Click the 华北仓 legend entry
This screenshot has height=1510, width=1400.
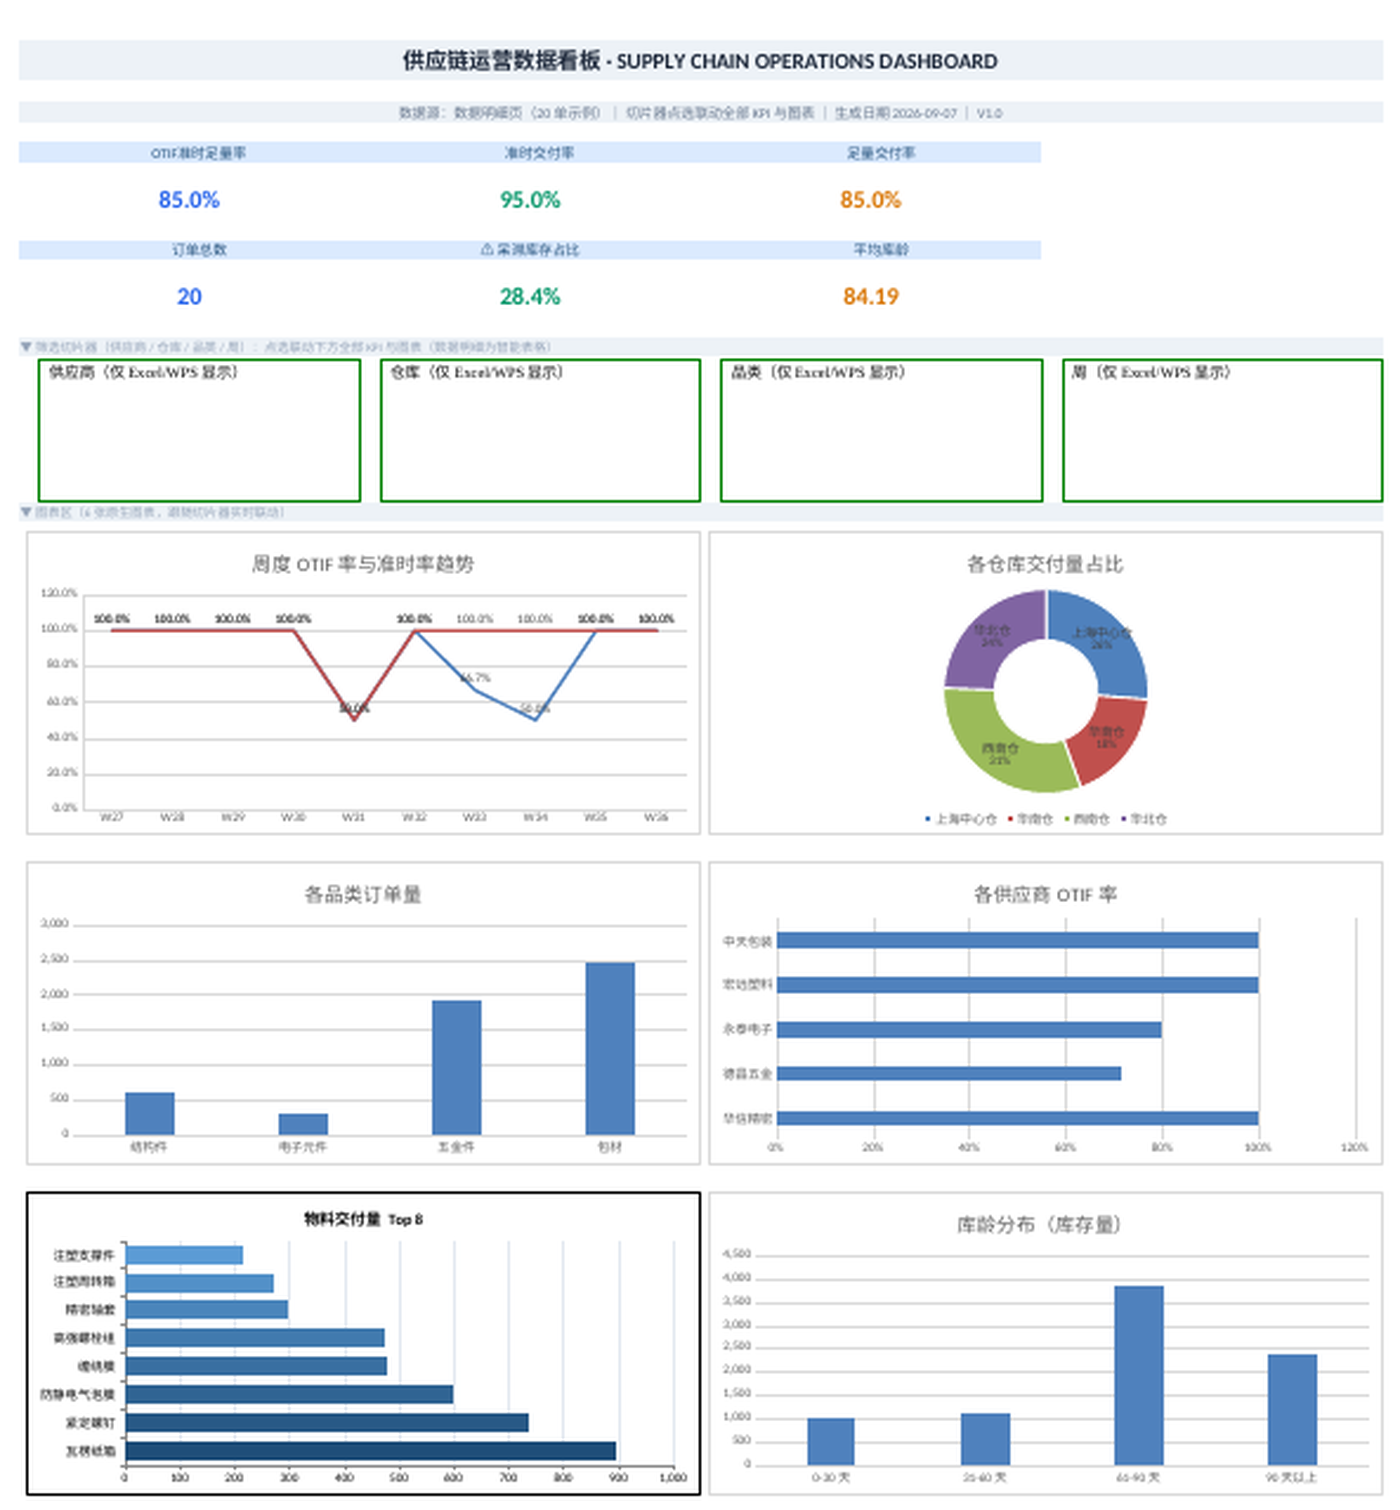tap(1144, 819)
